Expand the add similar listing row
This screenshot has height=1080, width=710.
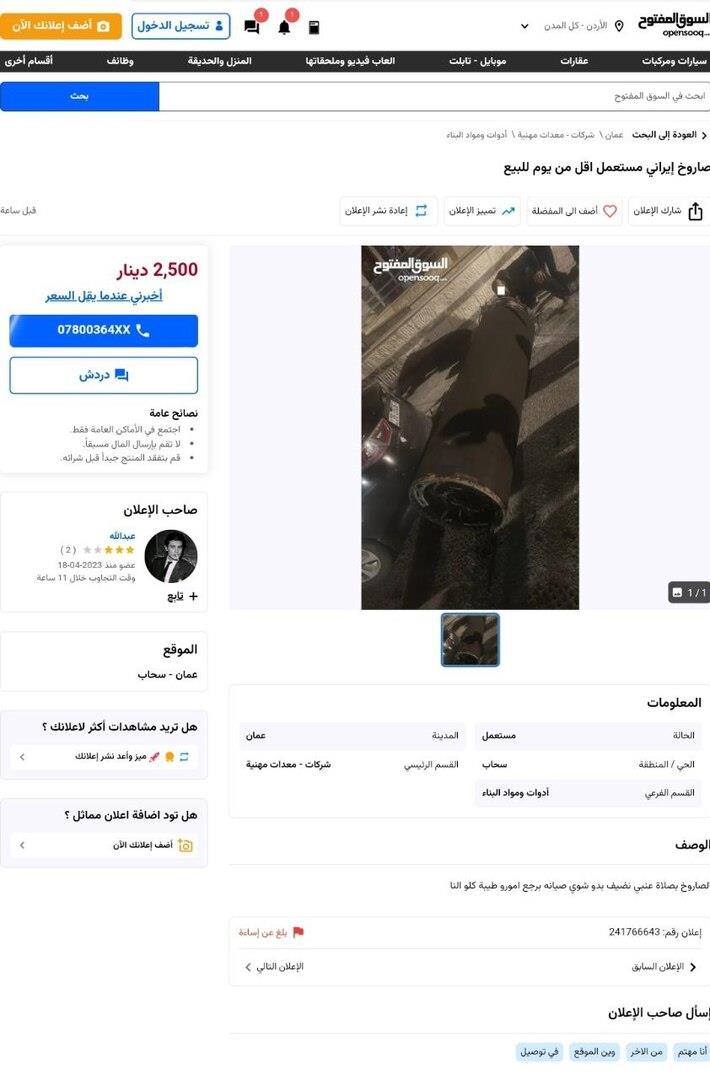tap(104, 844)
